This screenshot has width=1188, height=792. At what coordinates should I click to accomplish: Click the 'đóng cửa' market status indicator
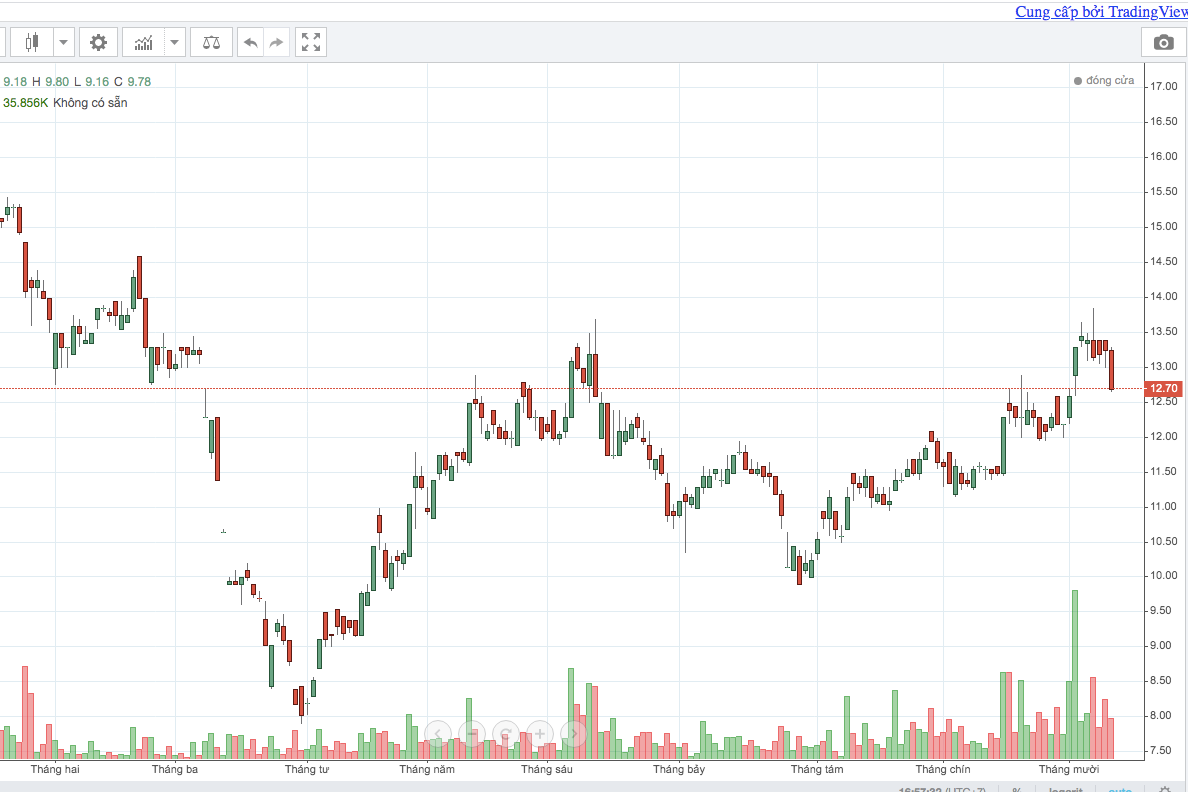(1104, 80)
